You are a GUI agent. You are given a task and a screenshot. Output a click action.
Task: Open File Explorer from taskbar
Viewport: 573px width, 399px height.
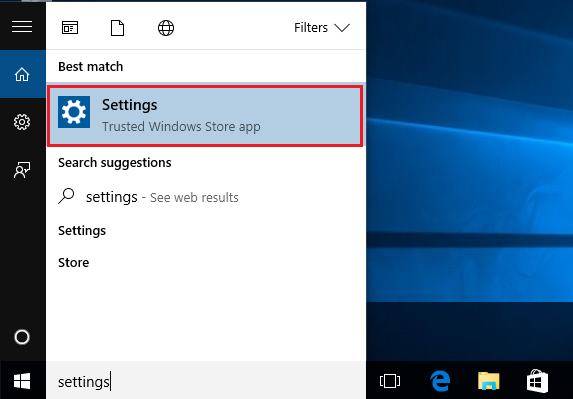[x=489, y=381]
